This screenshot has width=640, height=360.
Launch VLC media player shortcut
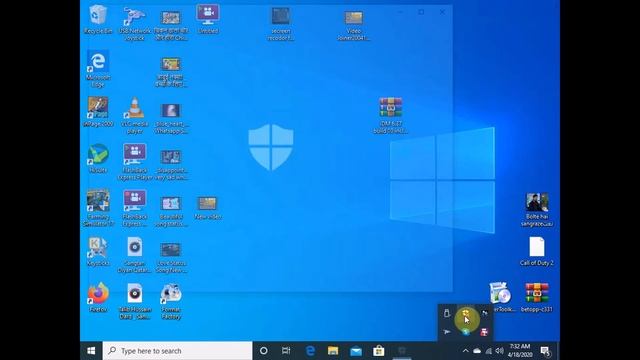click(134, 115)
